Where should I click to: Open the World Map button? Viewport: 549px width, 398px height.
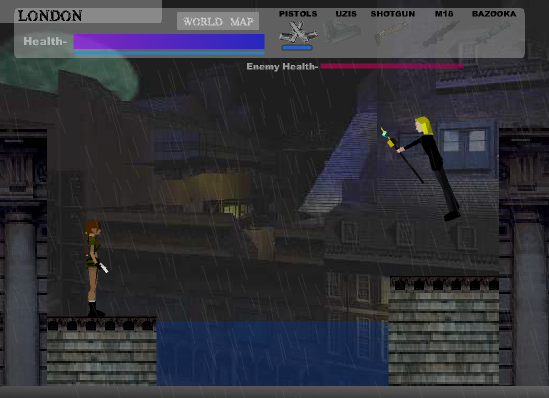pyautogui.click(x=218, y=21)
